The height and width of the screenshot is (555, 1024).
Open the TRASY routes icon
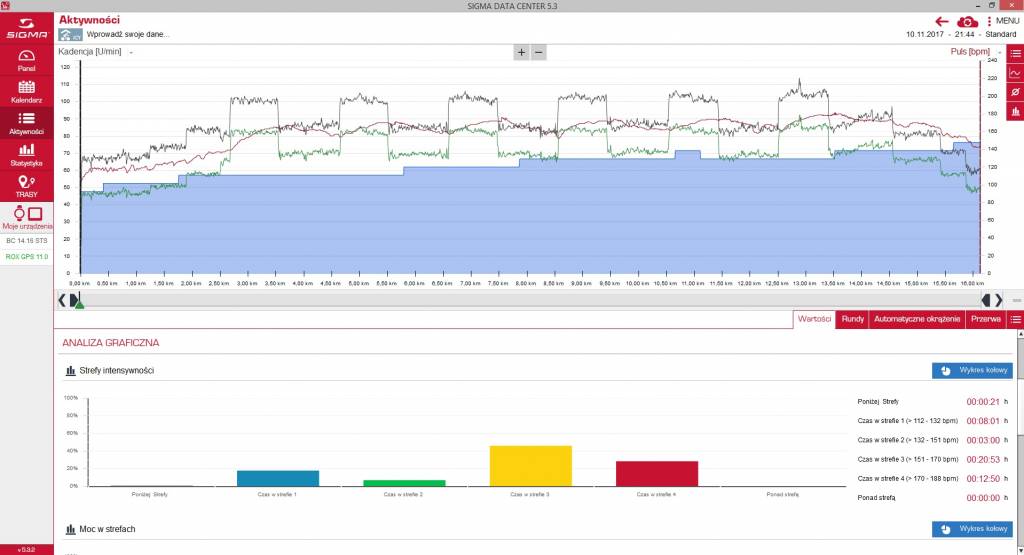tap(26, 186)
